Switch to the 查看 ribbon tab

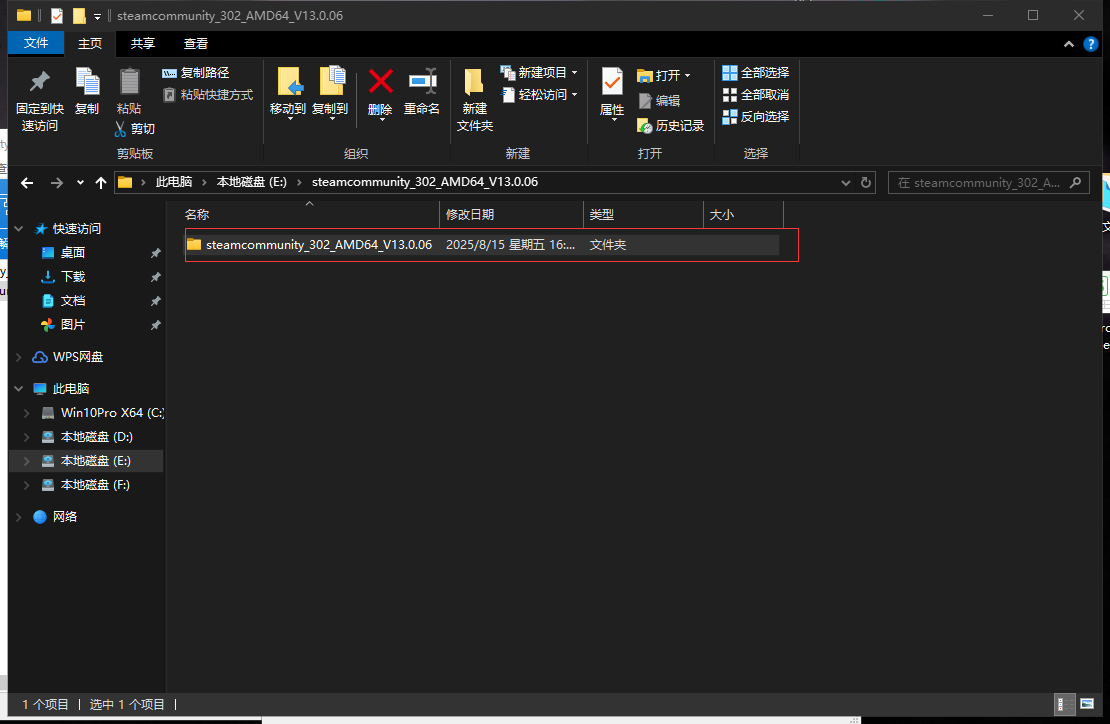click(x=195, y=43)
